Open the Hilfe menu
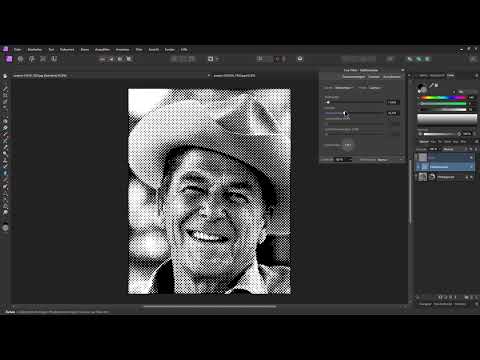The height and width of the screenshot is (360, 480). [x=184, y=50]
